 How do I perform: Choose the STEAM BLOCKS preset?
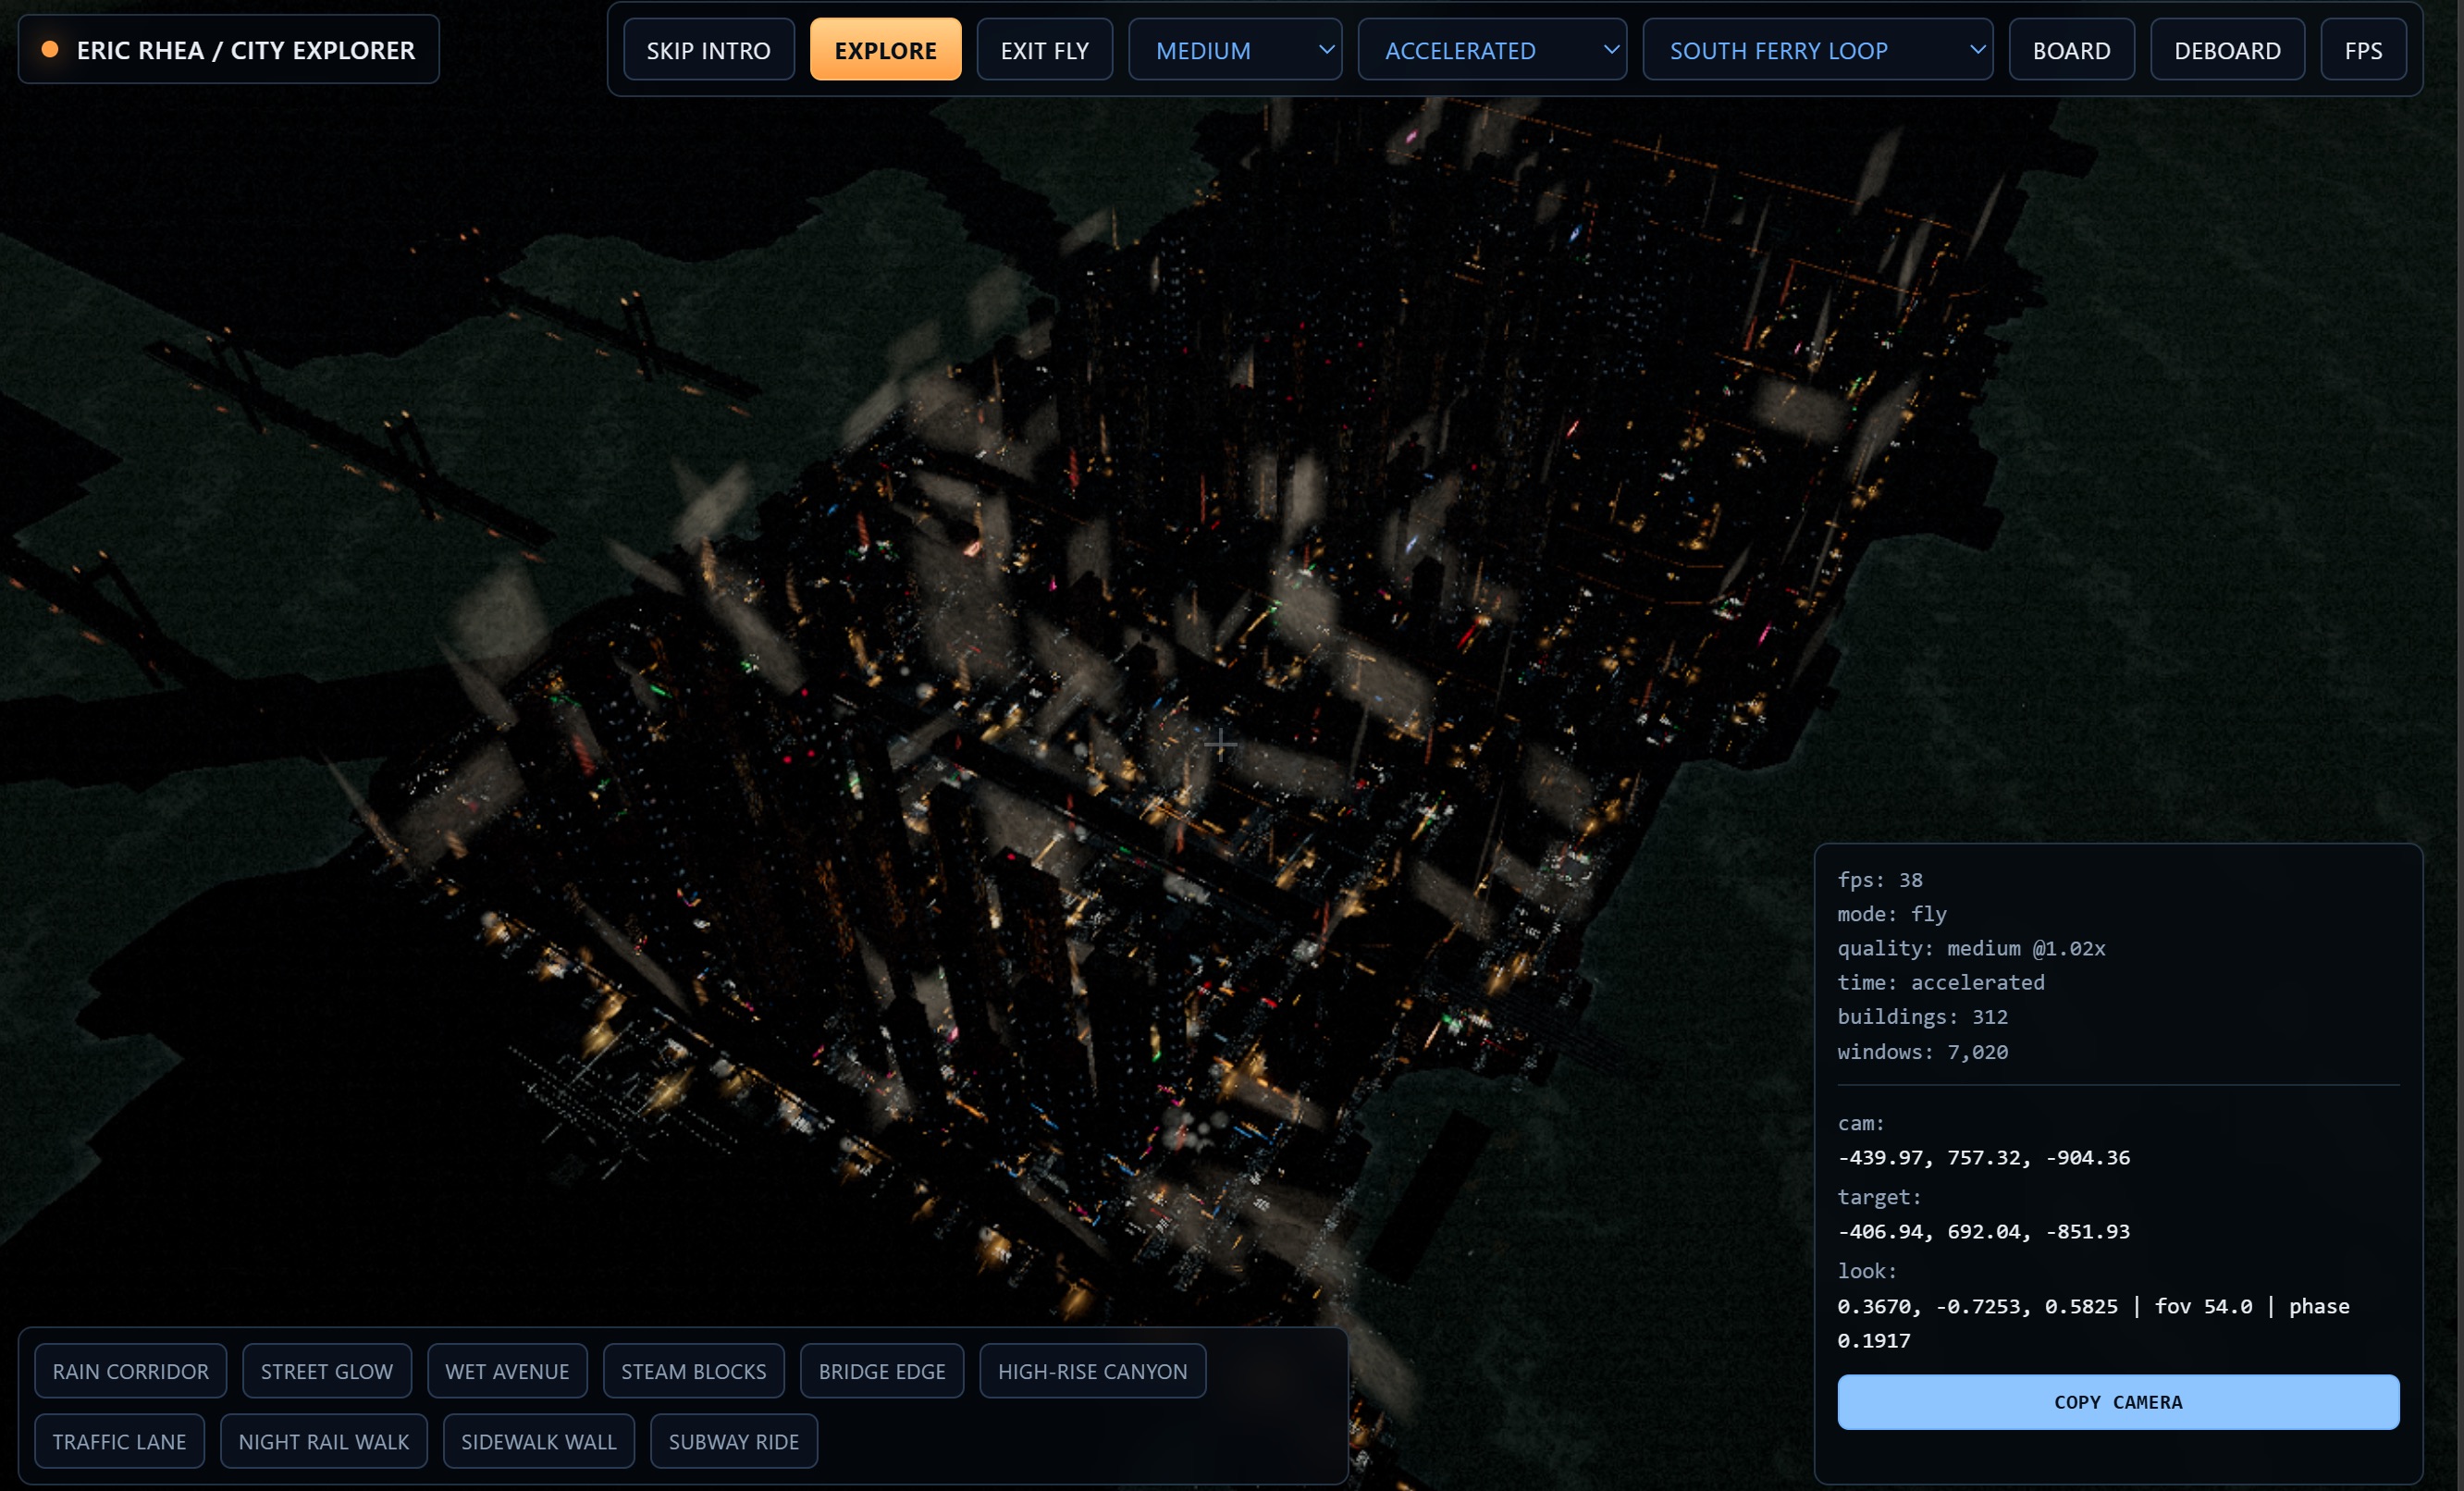point(693,1371)
